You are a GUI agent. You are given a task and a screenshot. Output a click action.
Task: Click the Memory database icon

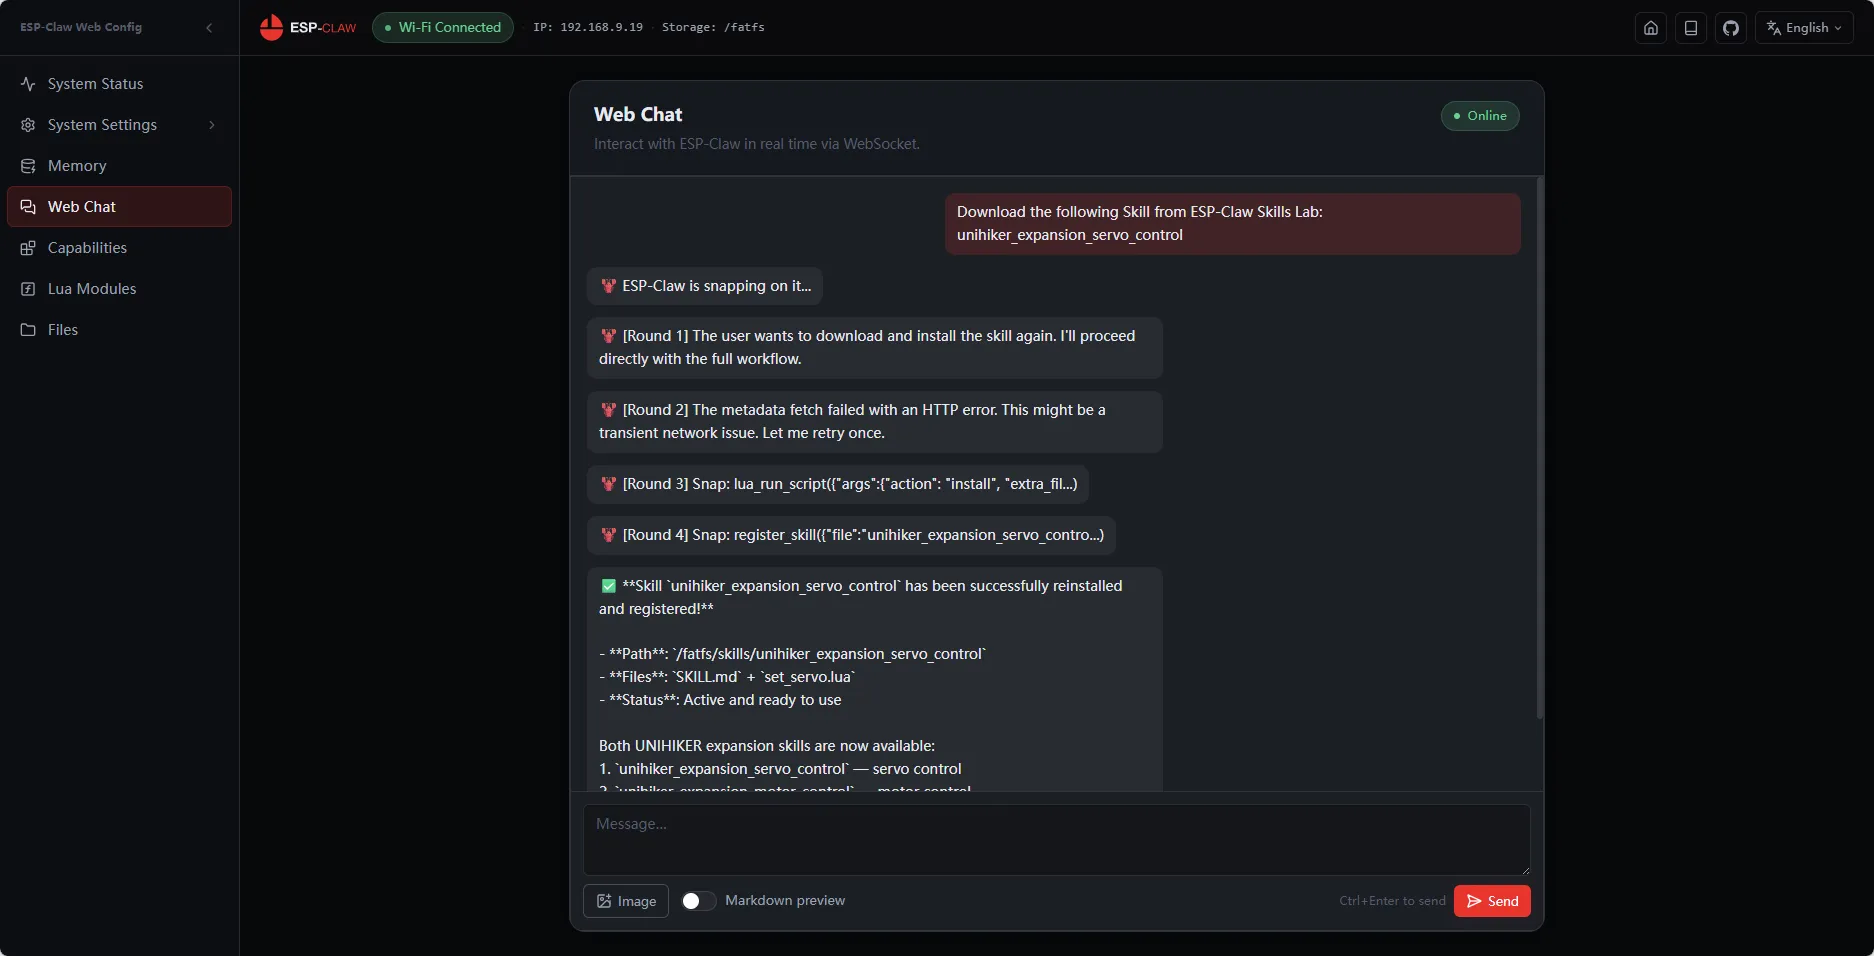[x=28, y=166]
